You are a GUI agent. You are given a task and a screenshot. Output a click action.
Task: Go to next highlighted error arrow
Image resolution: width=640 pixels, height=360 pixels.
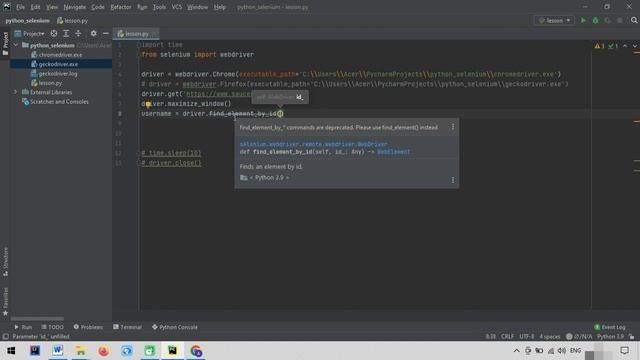click(x=634, y=46)
